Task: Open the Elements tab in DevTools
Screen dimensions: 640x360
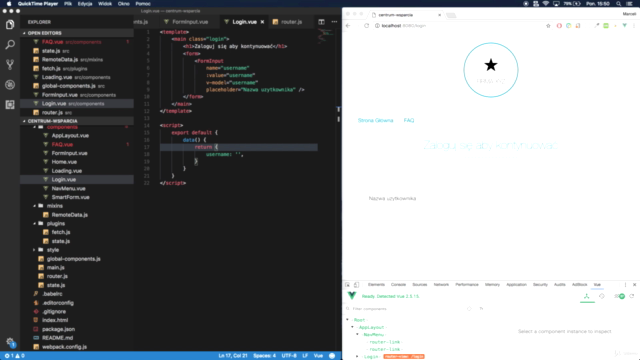Action: [x=376, y=284]
